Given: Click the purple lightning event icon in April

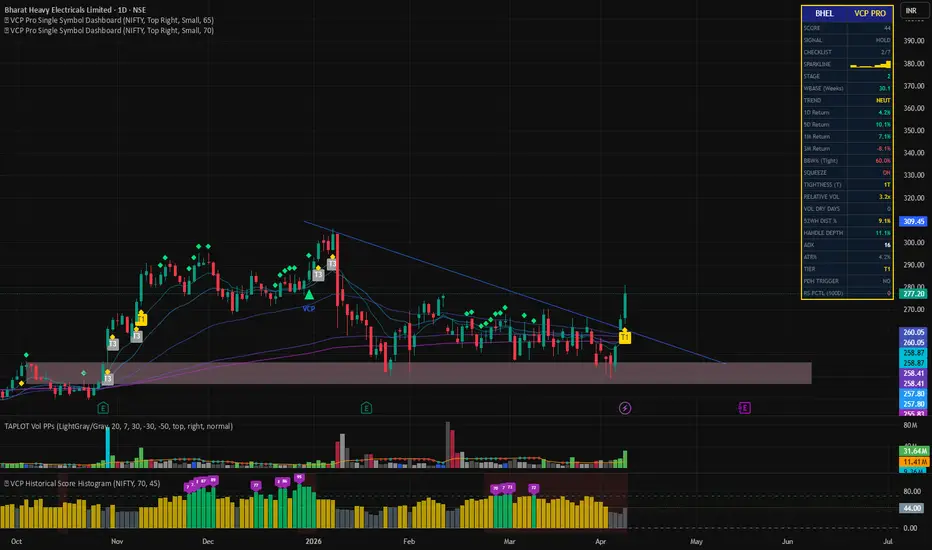Looking at the screenshot, I should click(x=625, y=408).
